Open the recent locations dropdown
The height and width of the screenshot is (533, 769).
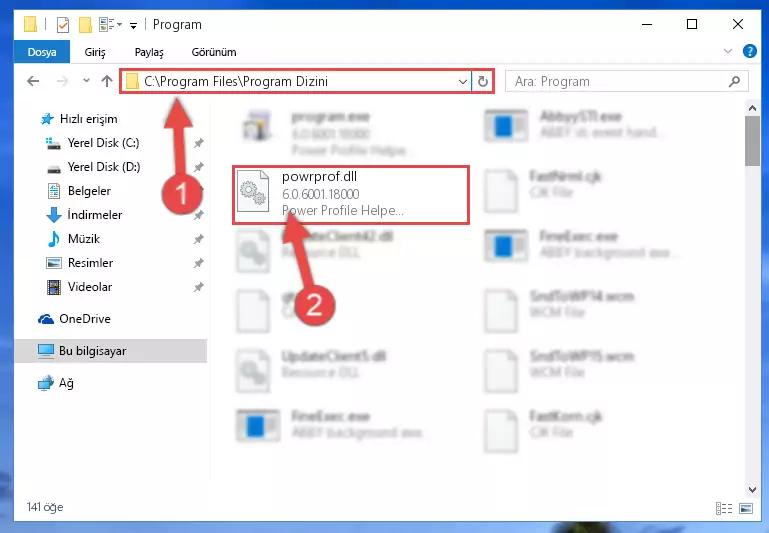click(x=86, y=80)
